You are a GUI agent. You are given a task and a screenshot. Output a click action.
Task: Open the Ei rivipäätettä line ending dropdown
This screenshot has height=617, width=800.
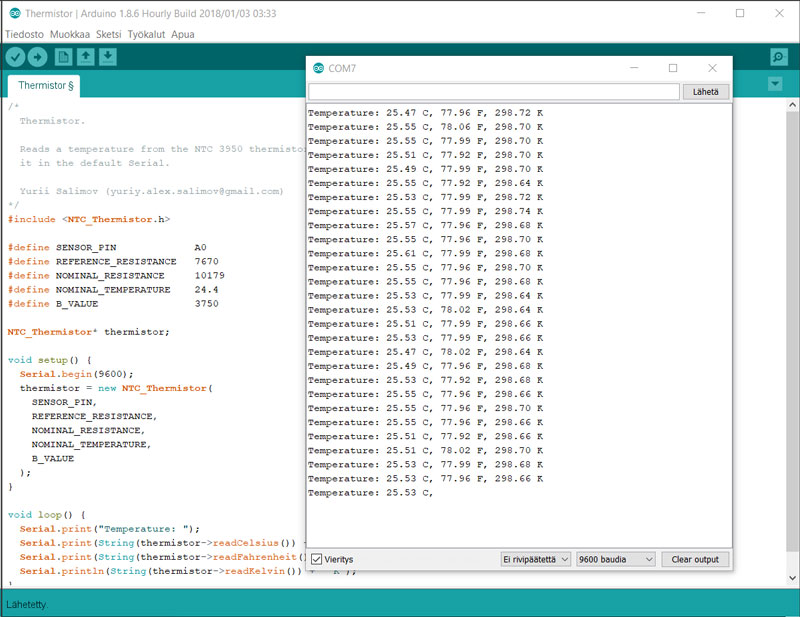536,559
